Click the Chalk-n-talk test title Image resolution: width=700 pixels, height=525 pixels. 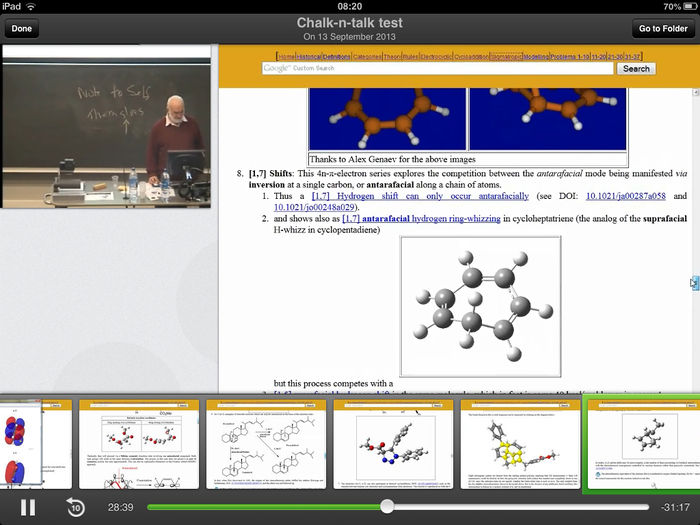coord(350,23)
